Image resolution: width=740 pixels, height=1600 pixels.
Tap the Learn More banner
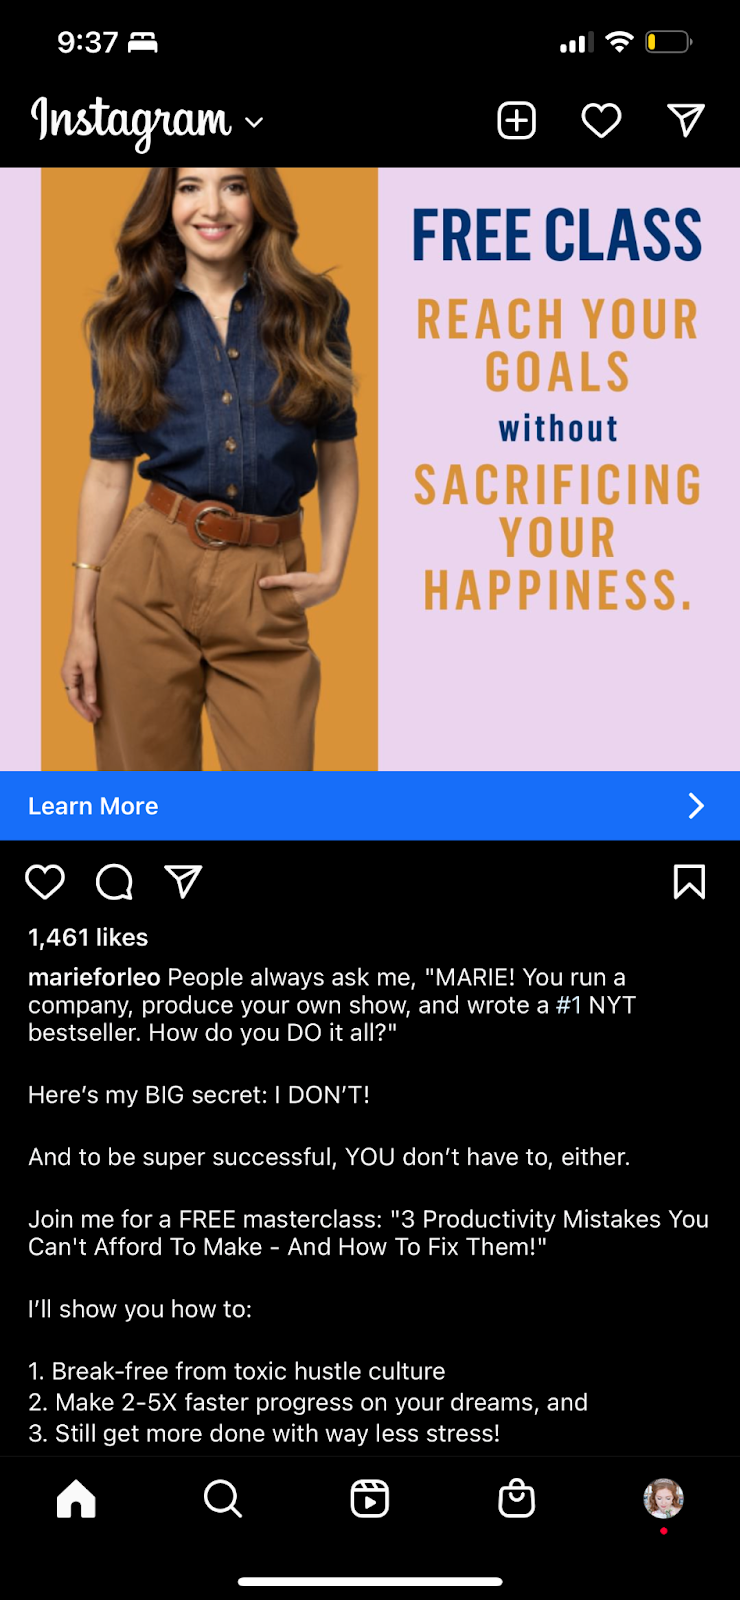pyautogui.click(x=370, y=806)
